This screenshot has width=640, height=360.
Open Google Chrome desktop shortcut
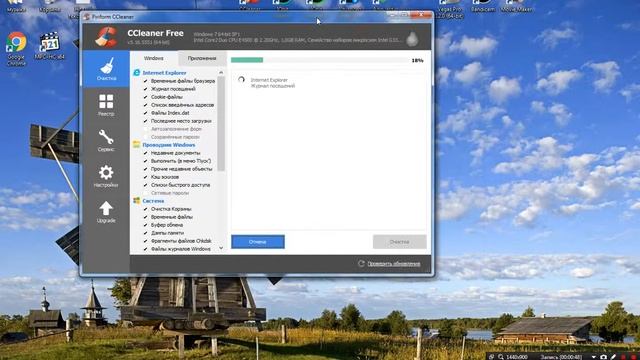[16, 48]
